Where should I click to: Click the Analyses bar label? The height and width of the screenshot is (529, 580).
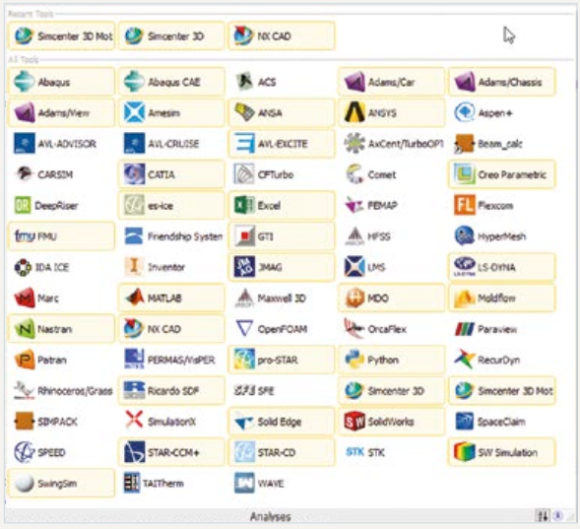pyautogui.click(x=270, y=516)
